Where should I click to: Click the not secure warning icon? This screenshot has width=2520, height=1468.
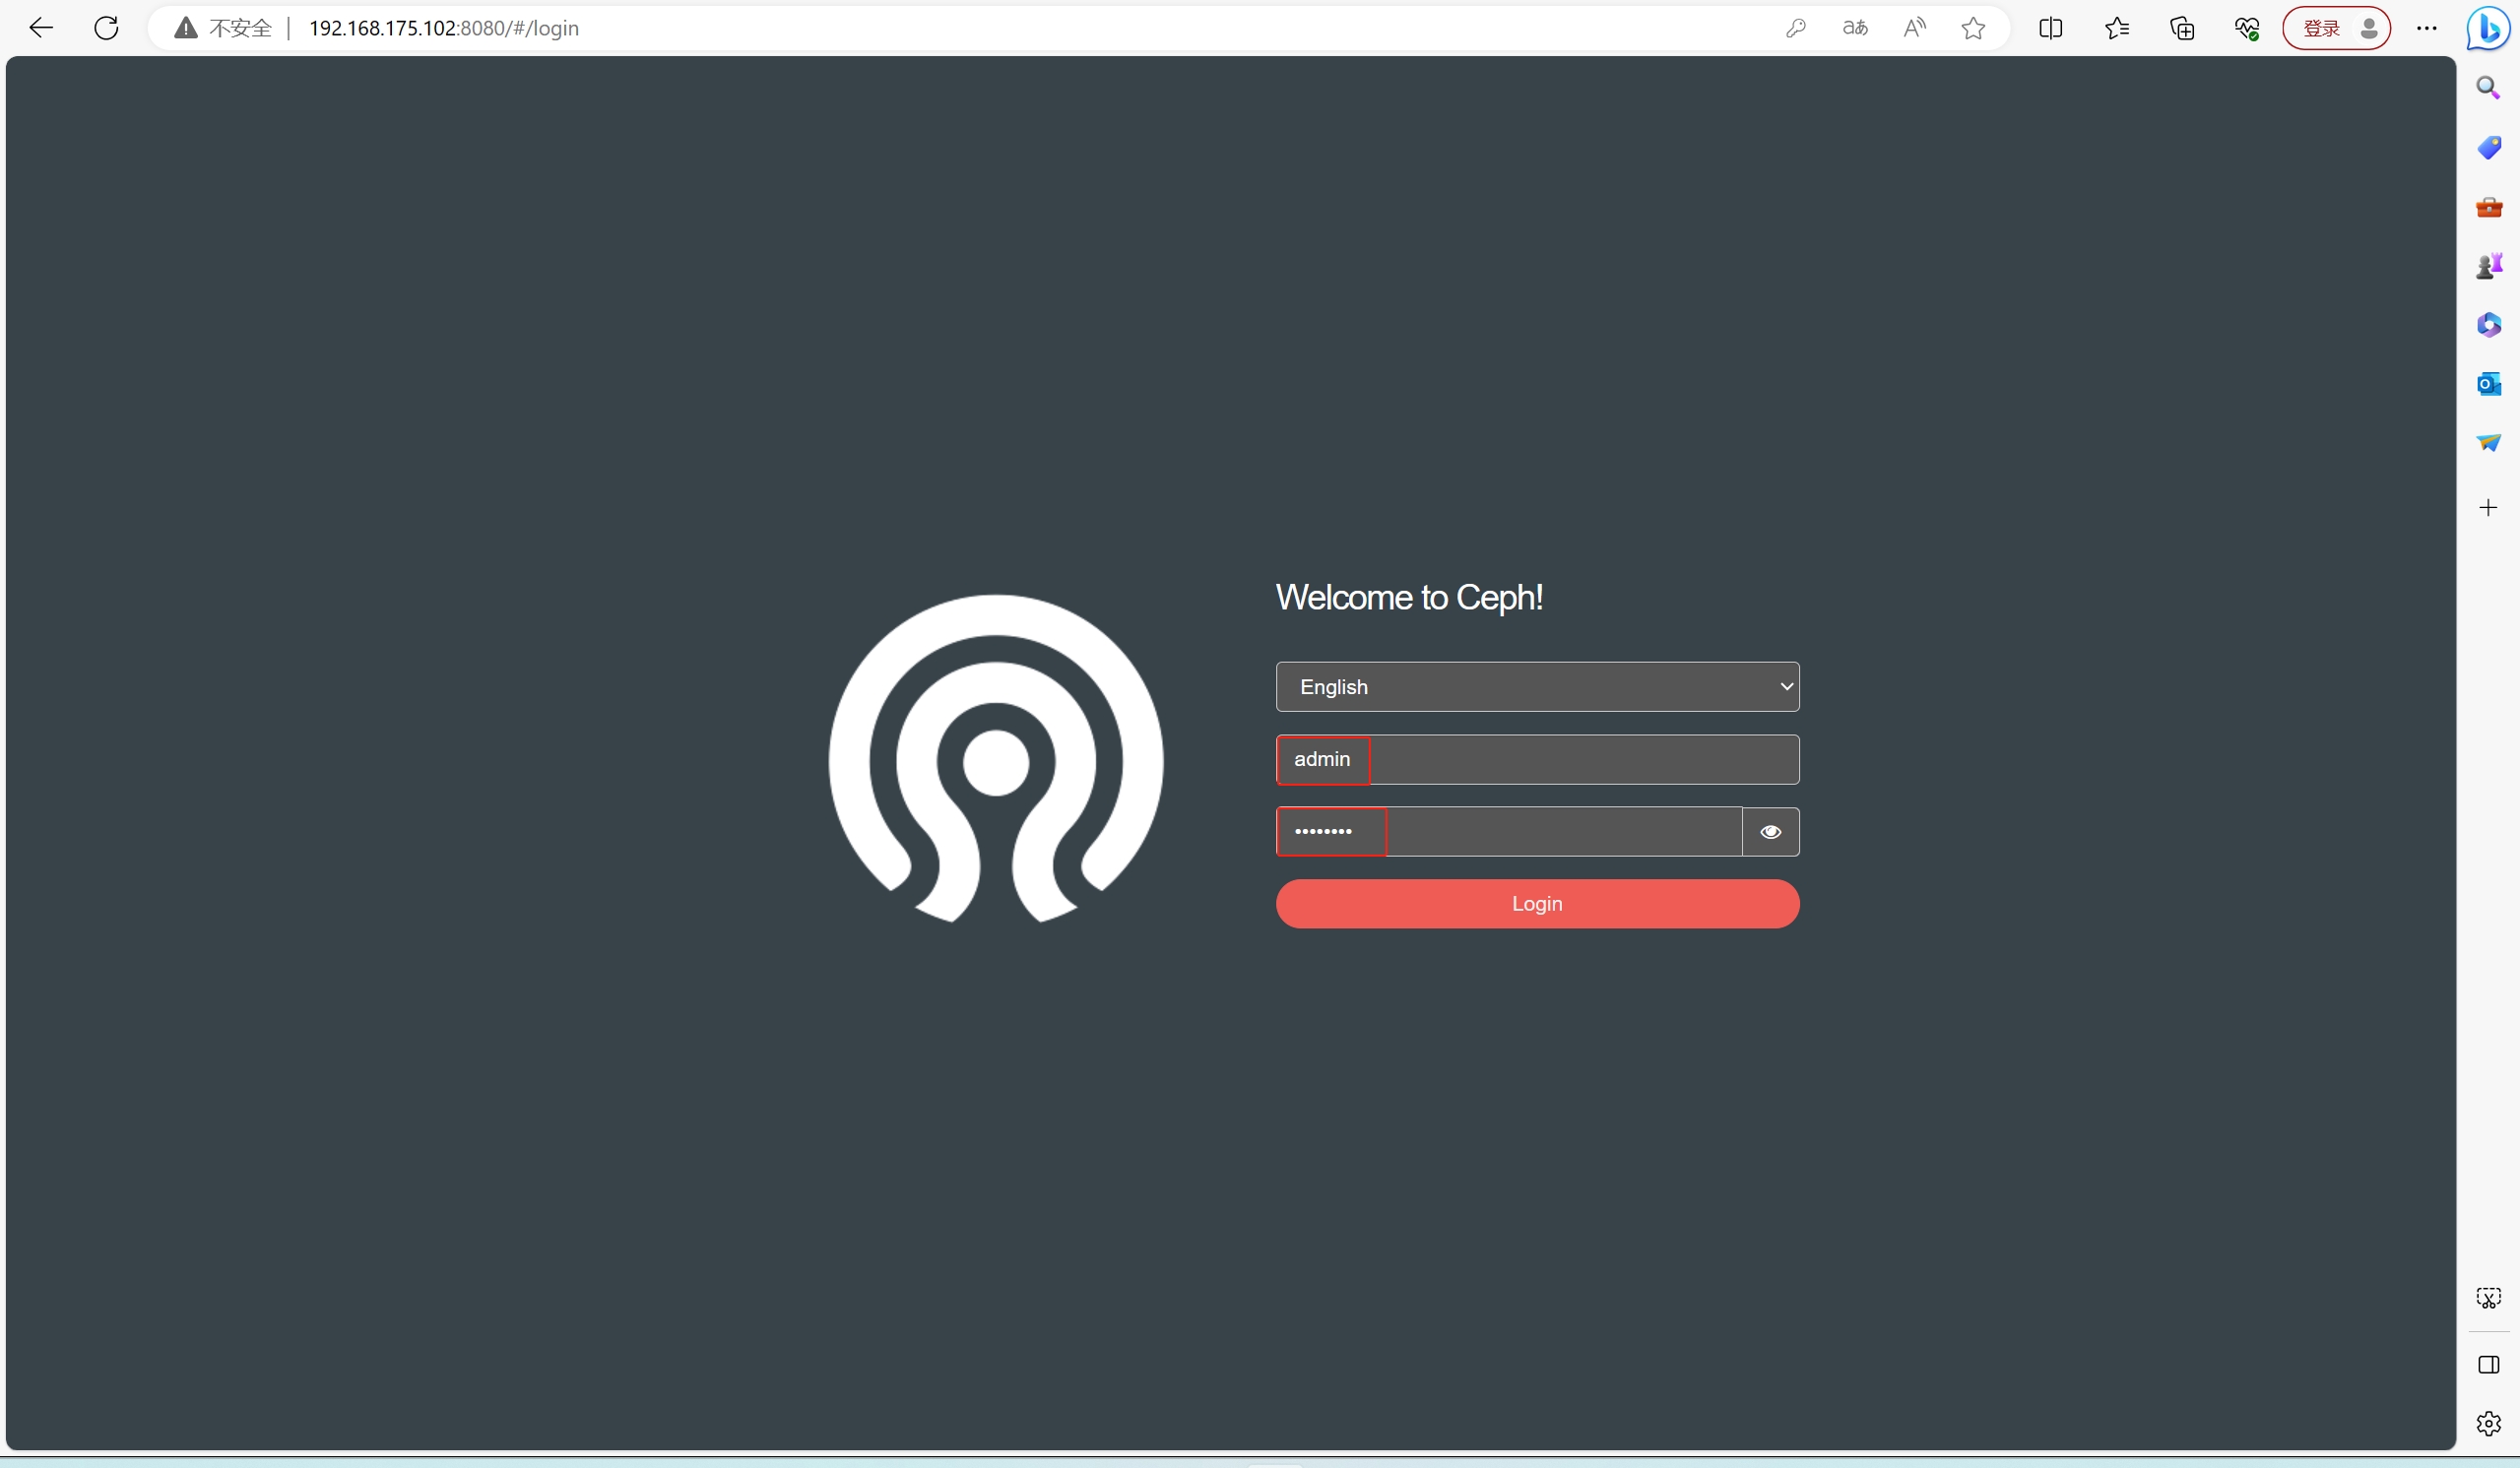[x=186, y=28]
